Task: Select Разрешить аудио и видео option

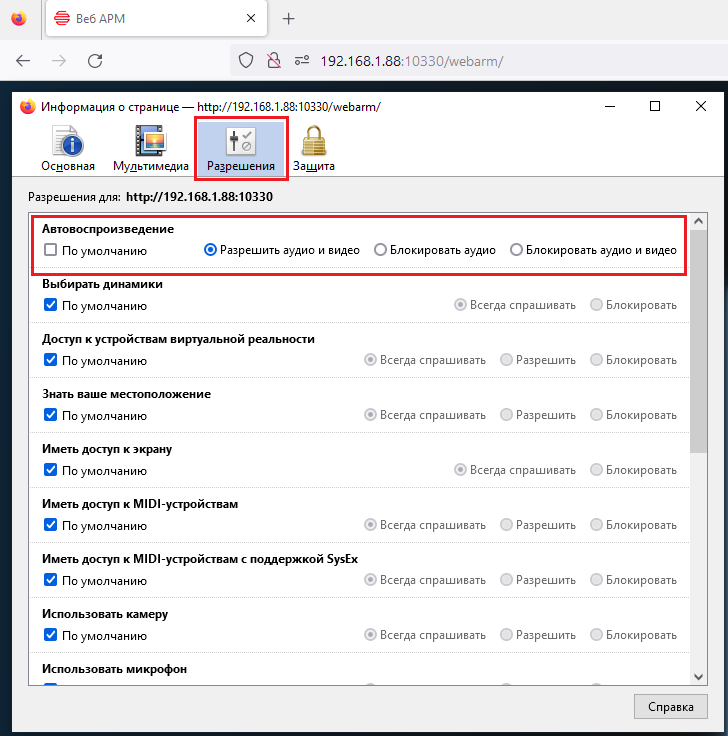Action: [x=210, y=250]
